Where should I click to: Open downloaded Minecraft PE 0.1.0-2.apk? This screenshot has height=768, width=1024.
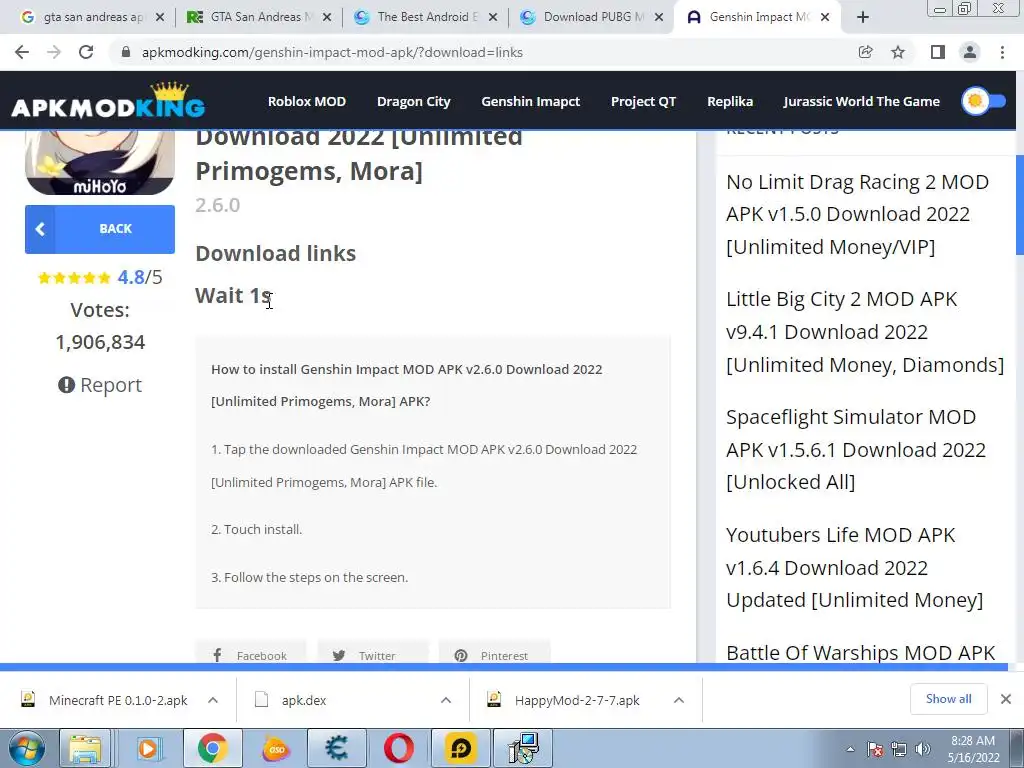click(x=104, y=700)
